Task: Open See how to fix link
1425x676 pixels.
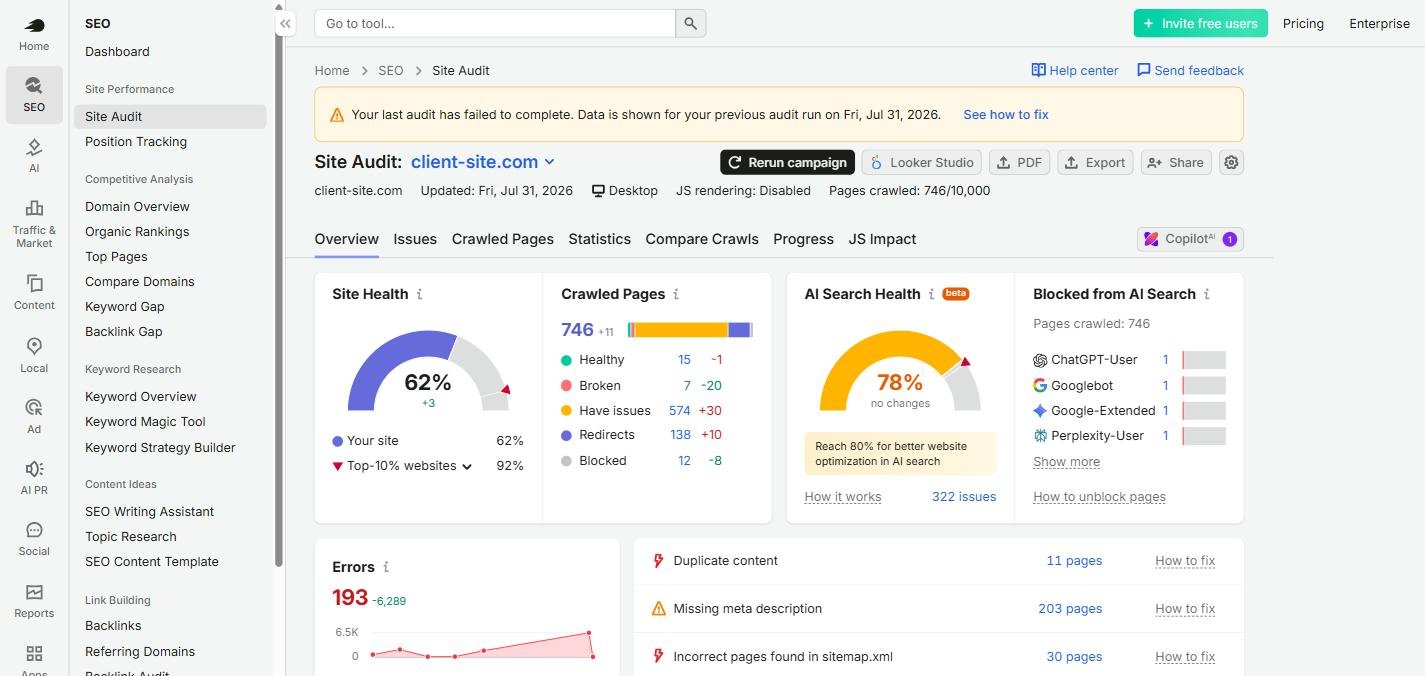Action: click(1006, 114)
